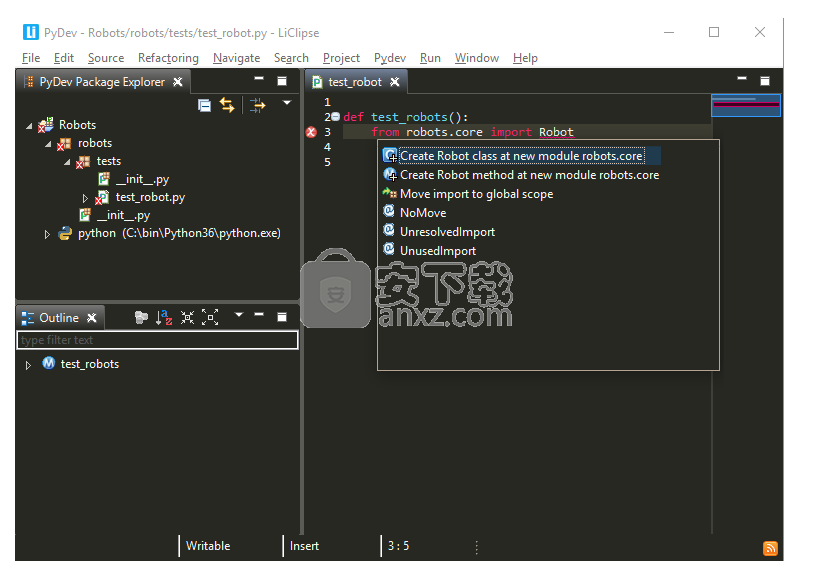Choose Create Robot class at new module robots.core
Screen dimensions: 816x580
coord(521,156)
